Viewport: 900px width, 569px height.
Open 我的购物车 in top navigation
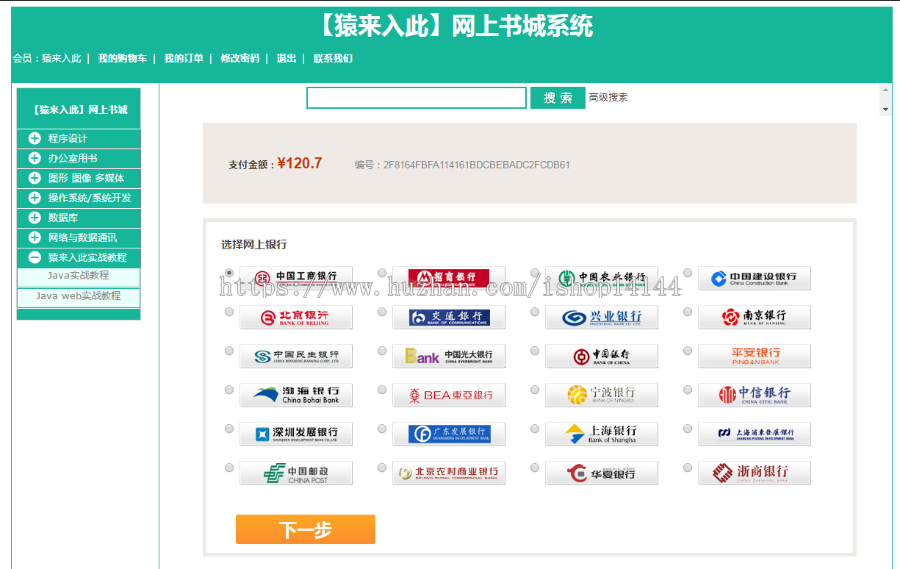[122, 59]
